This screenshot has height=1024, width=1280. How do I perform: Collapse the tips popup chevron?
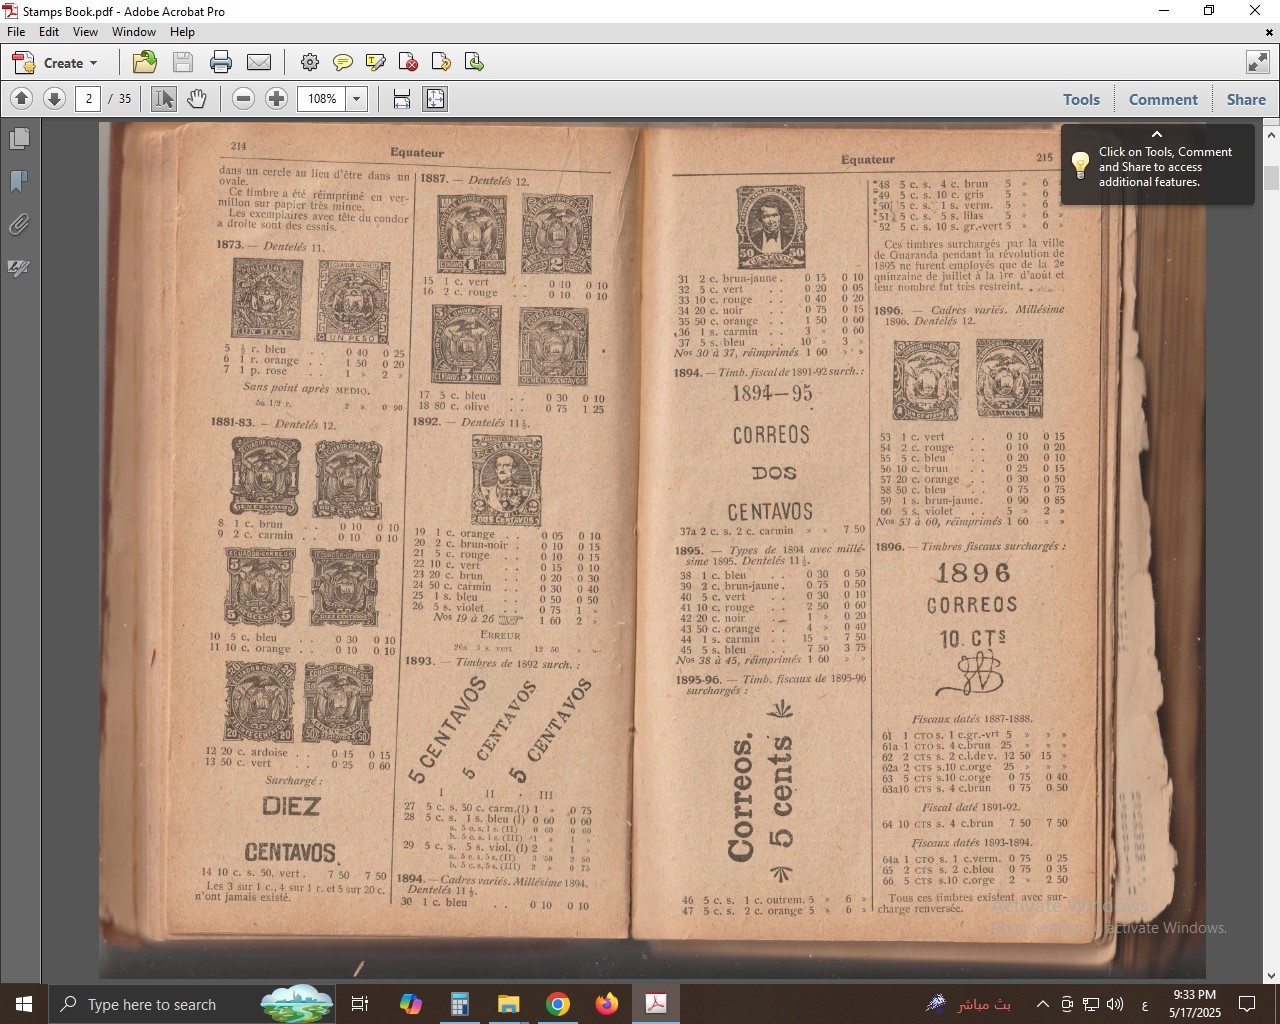(x=1157, y=134)
